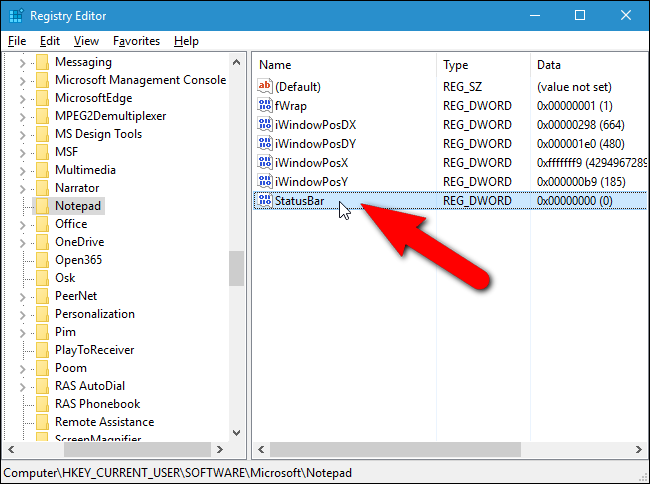The width and height of the screenshot is (650, 484).
Task: Expand the Microsoft Management Console key
Action: coord(22,81)
